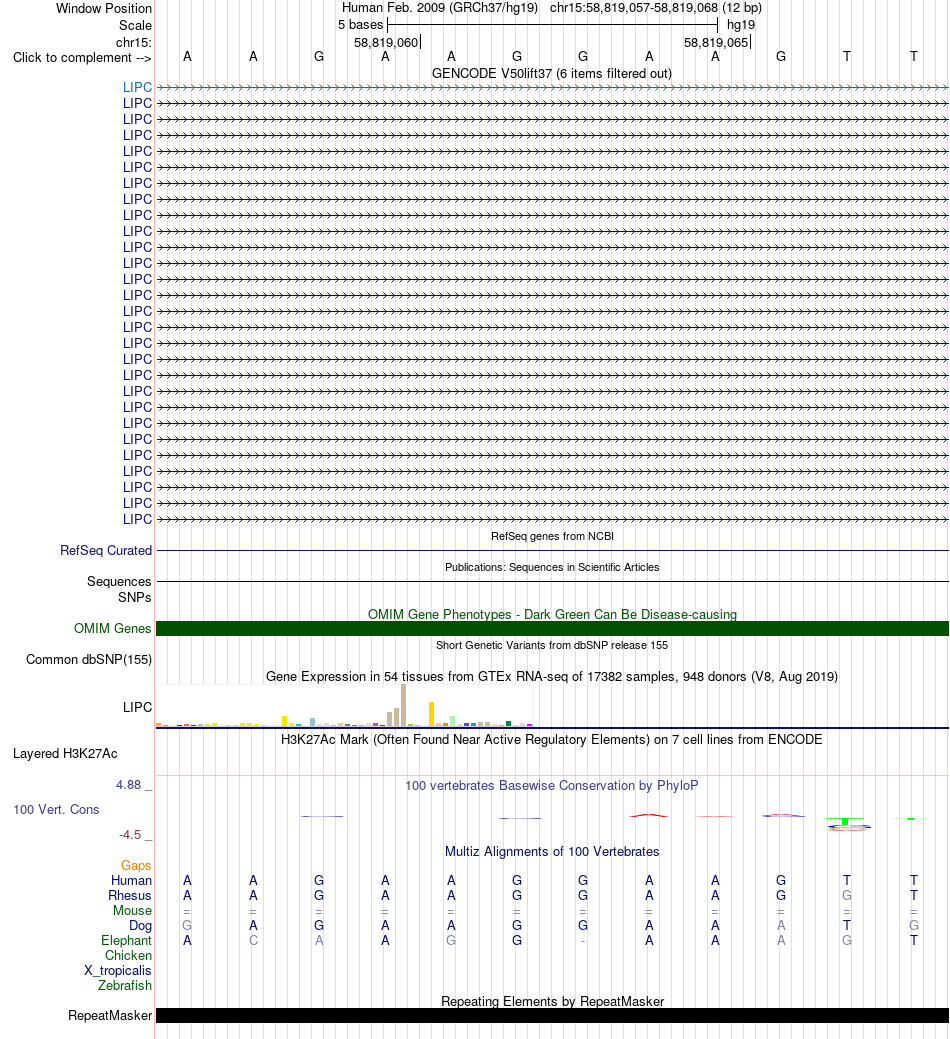
Task: Open 'Multiz Alignments of 100 Vertebrates' title
Action: 552,851
